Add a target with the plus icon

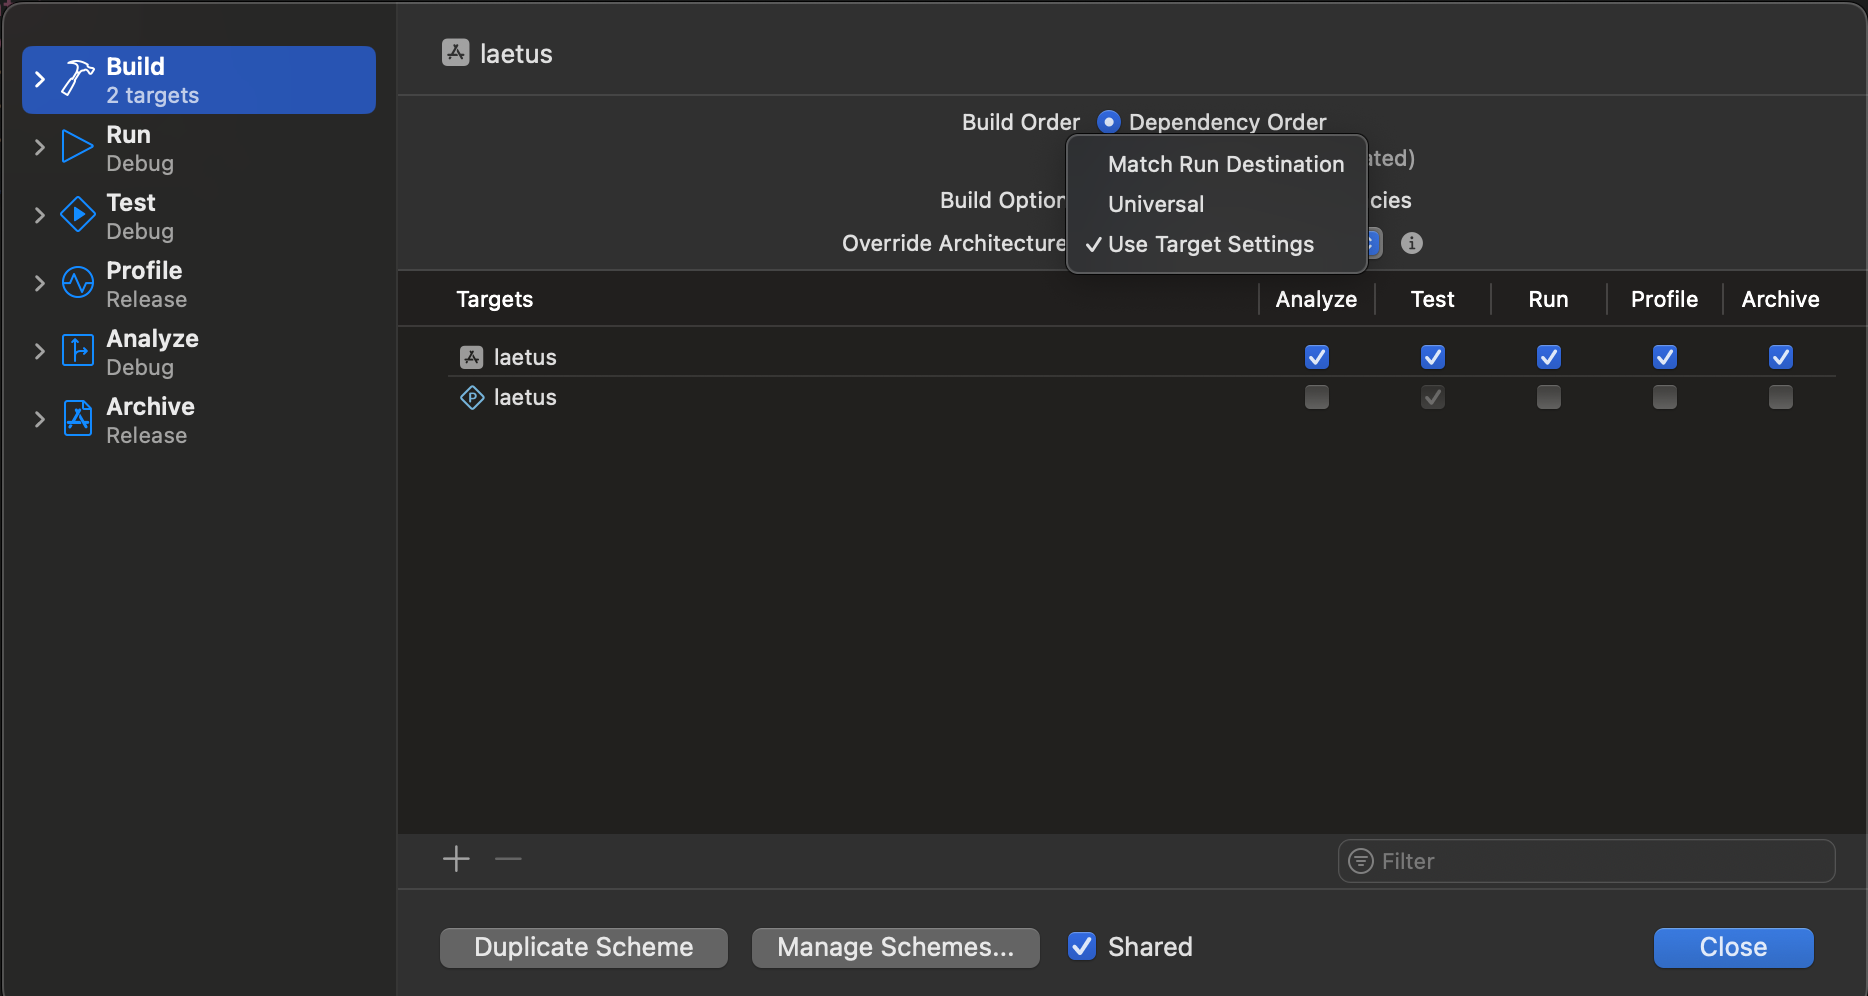[456, 859]
